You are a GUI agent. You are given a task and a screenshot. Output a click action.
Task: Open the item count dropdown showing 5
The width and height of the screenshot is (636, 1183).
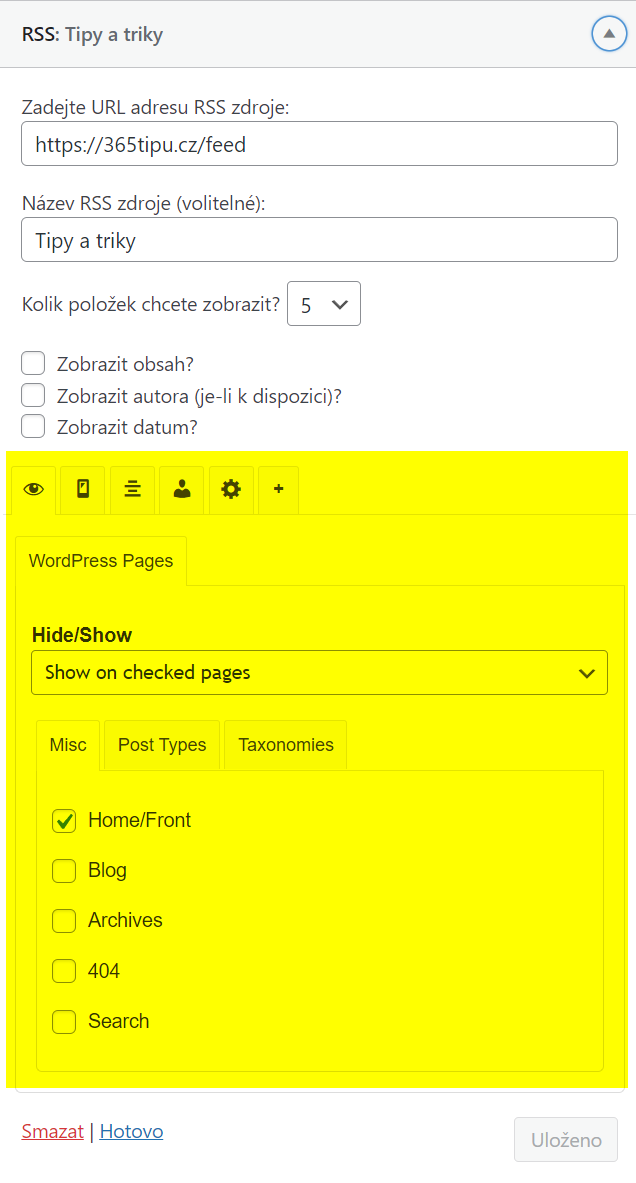pyautogui.click(x=324, y=304)
